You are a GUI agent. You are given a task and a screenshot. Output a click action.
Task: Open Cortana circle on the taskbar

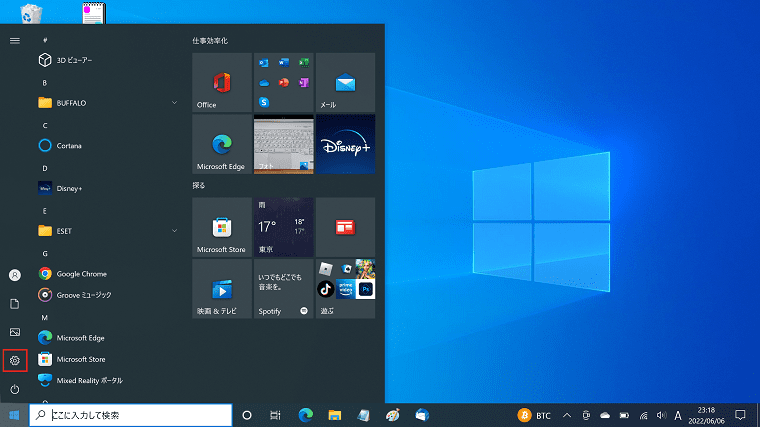coord(247,415)
